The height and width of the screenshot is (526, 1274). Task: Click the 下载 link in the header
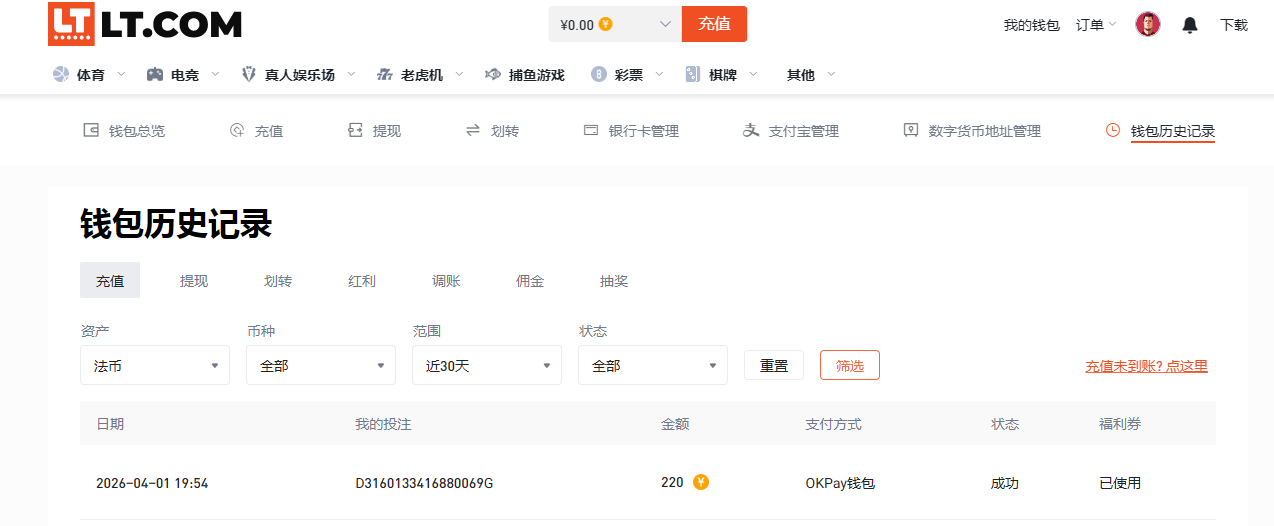(1234, 25)
